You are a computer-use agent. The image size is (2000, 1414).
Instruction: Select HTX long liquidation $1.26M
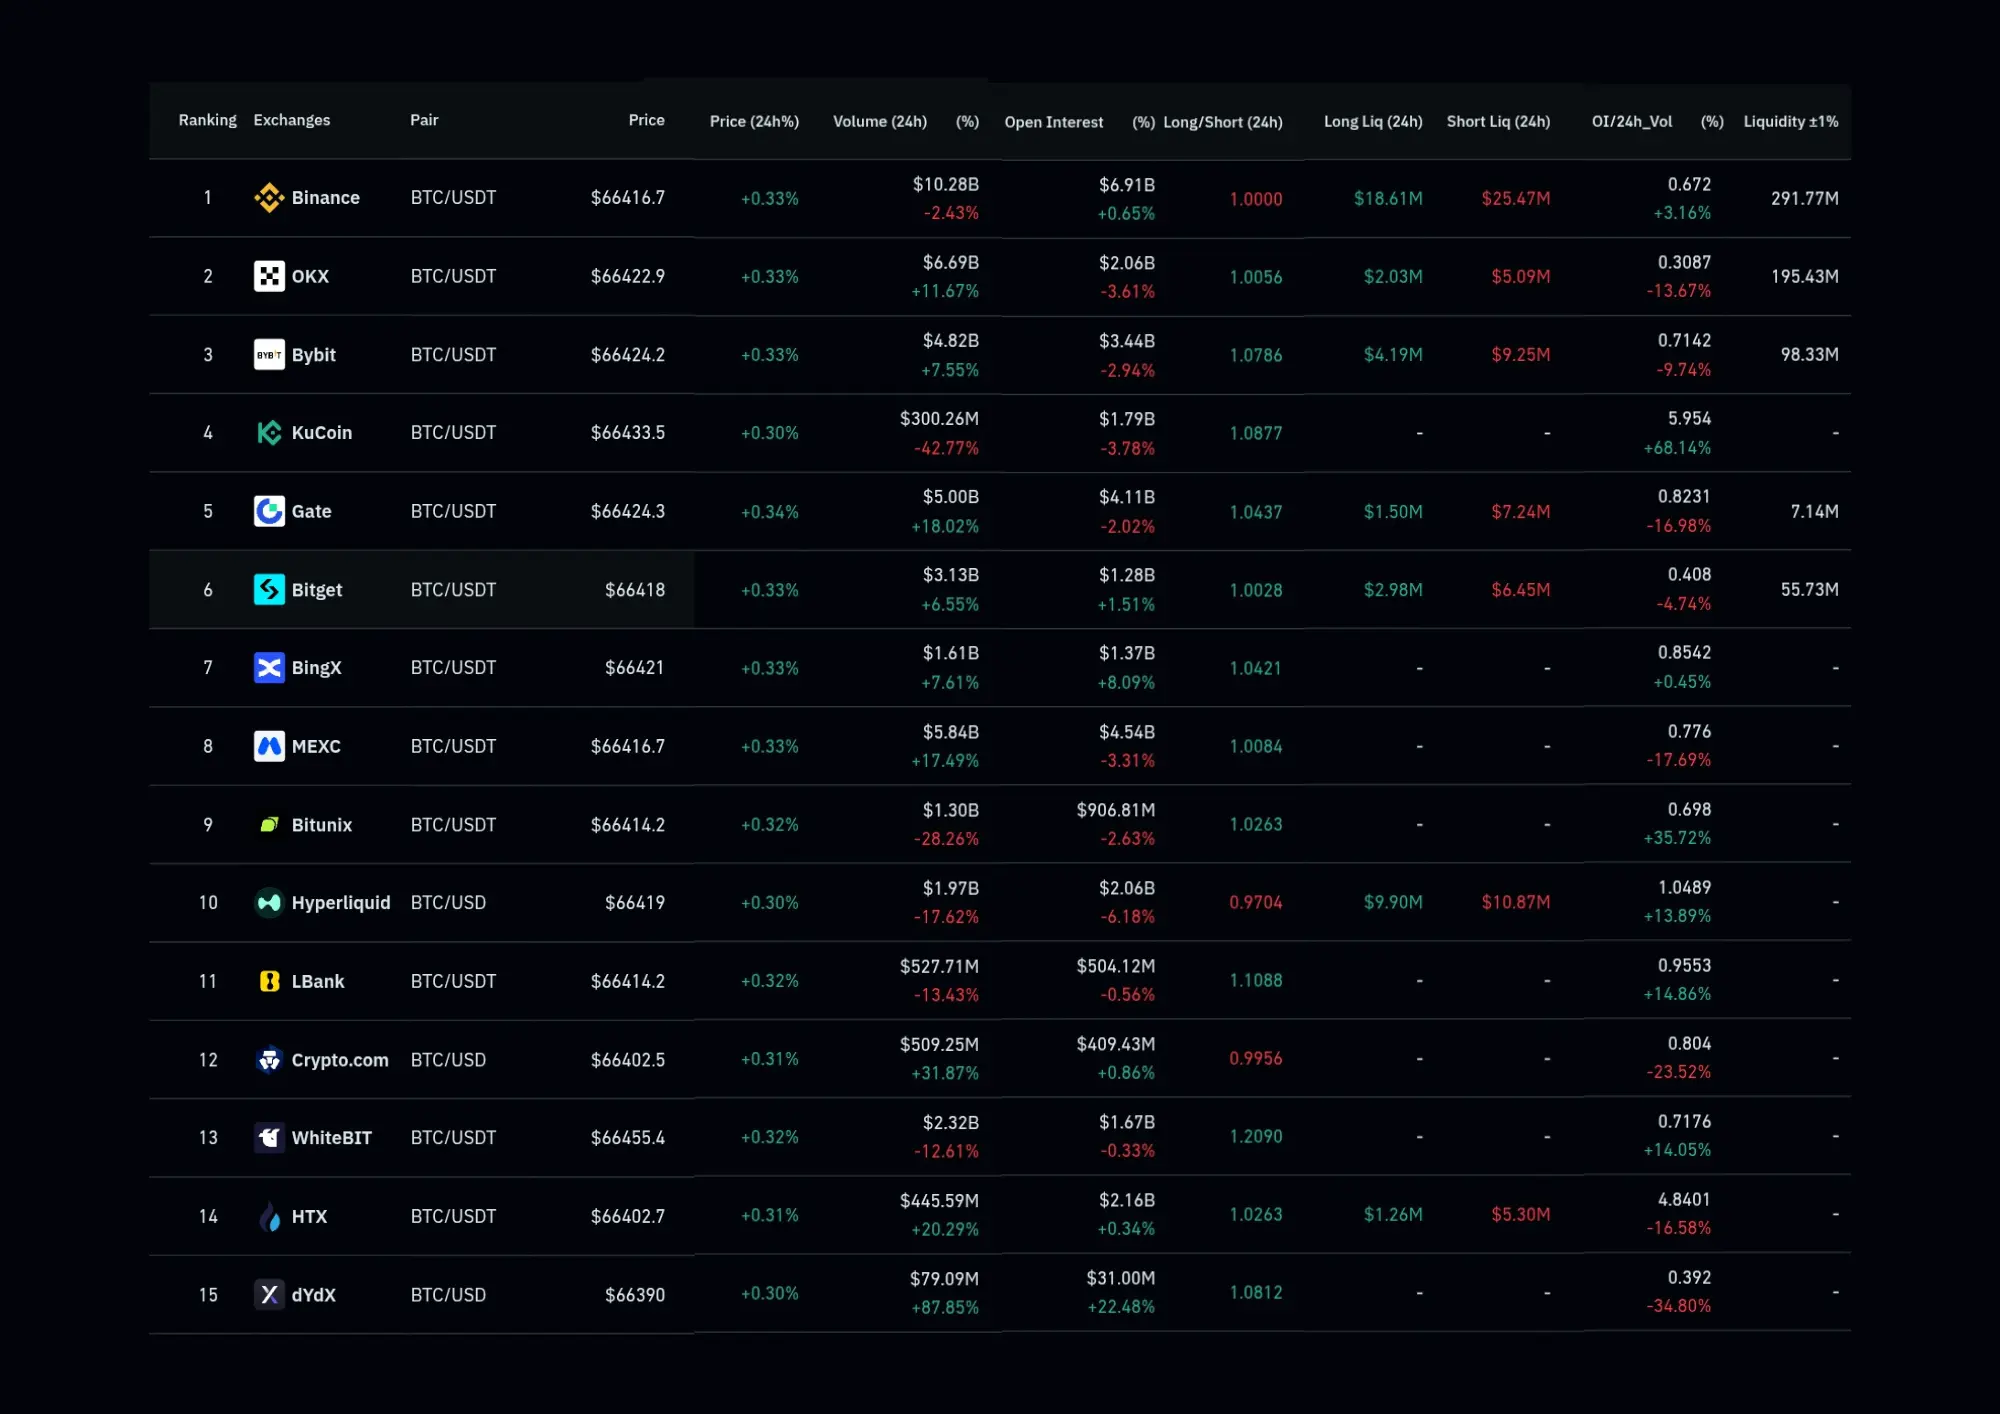1393,1214
